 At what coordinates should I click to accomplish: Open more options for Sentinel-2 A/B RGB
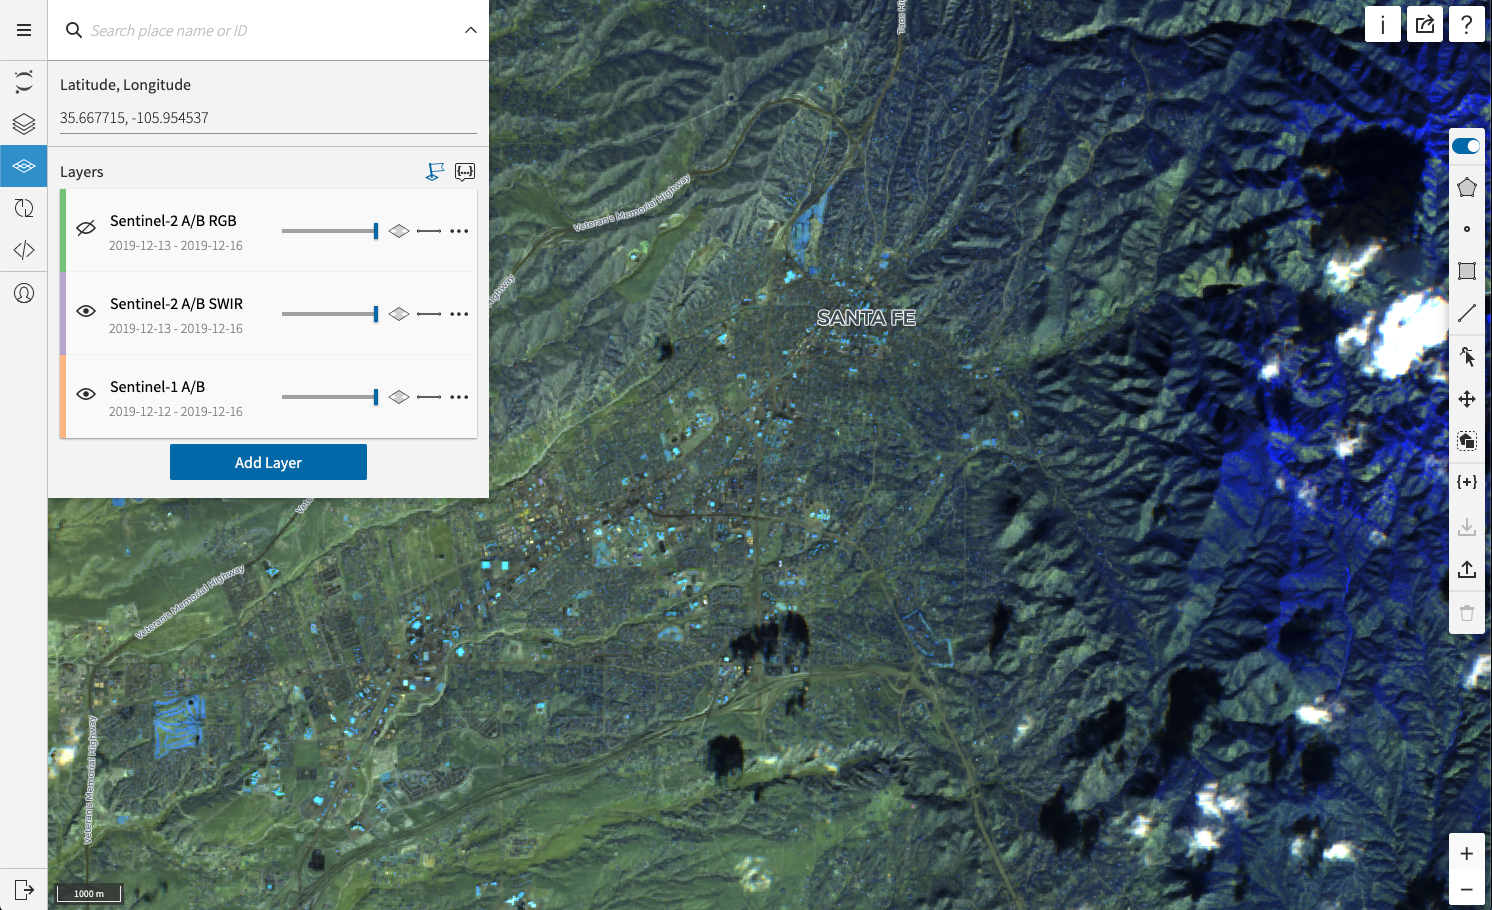[459, 231]
